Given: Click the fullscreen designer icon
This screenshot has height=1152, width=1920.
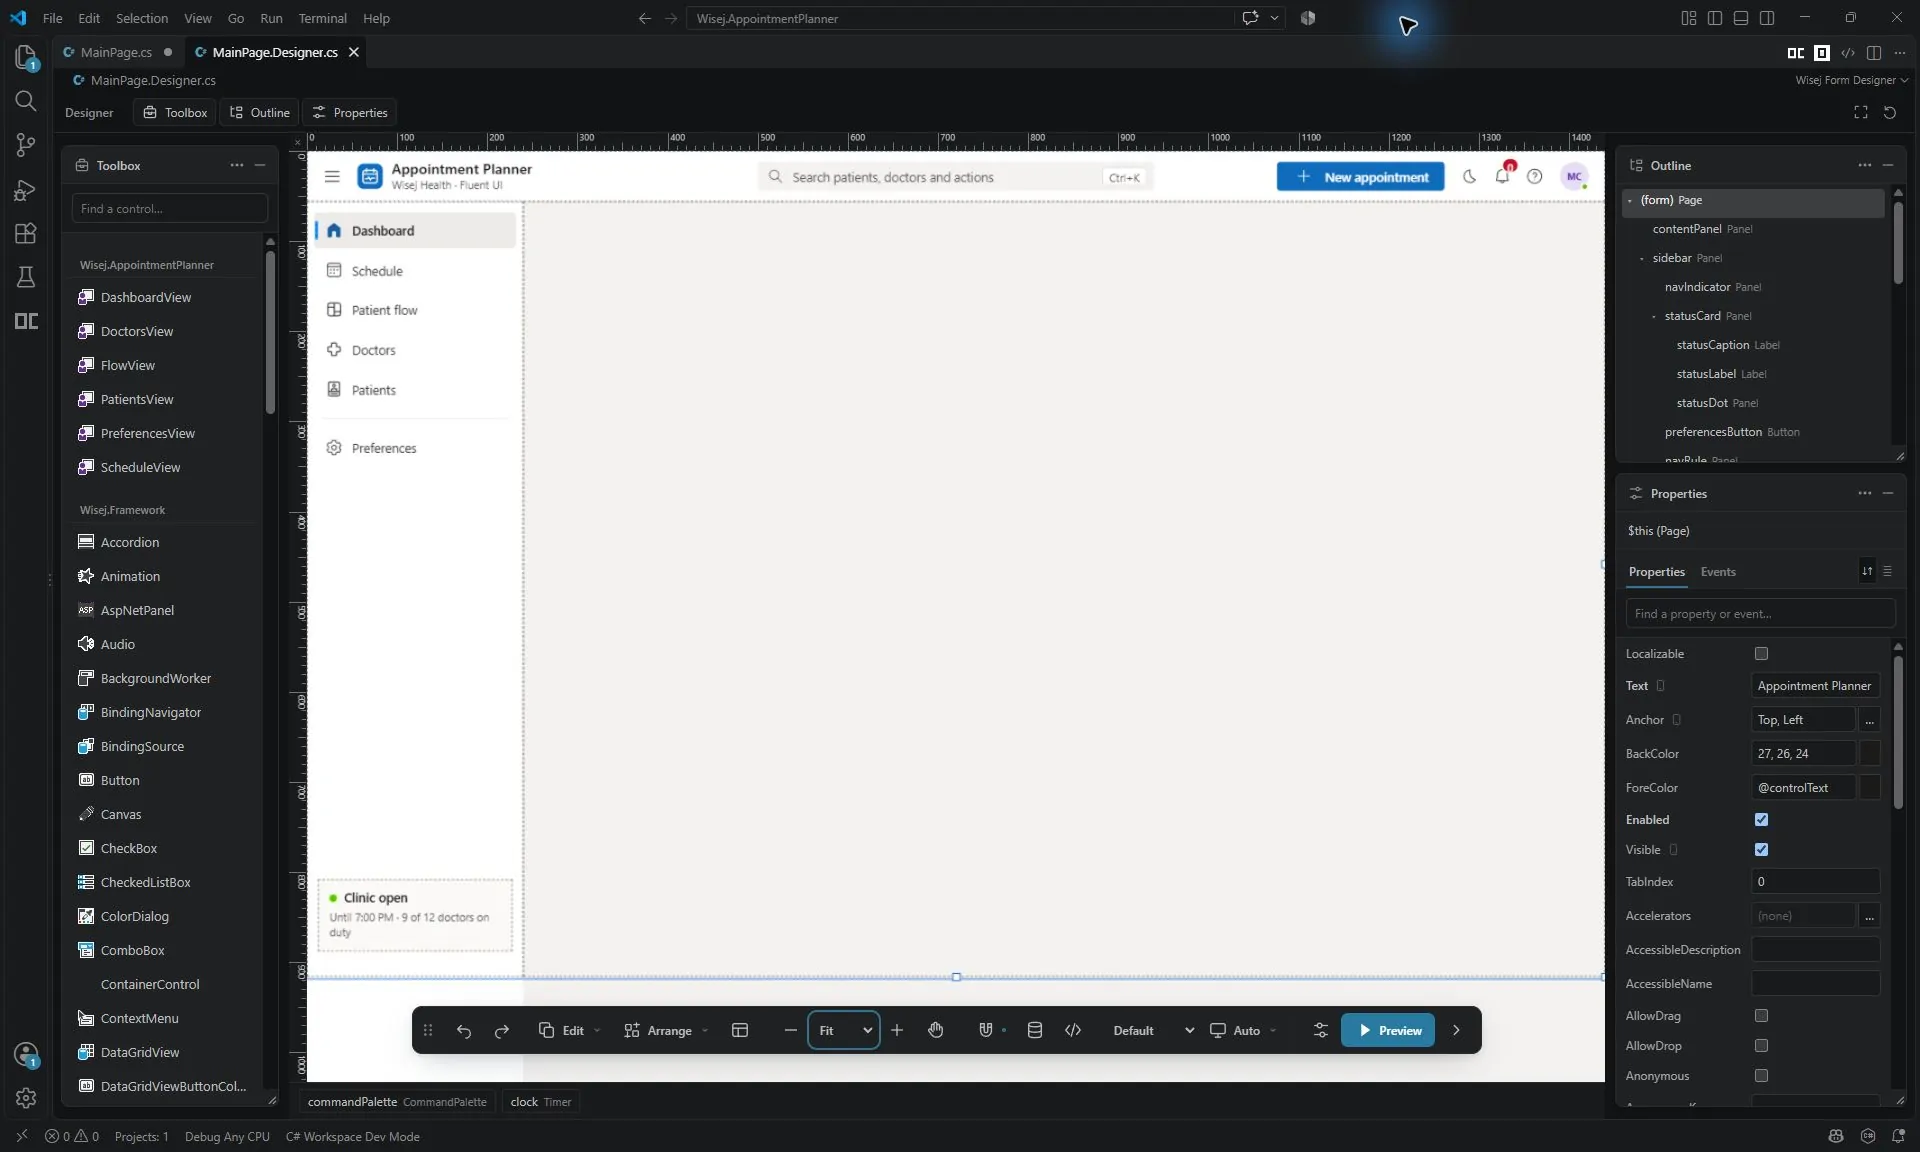Looking at the screenshot, I should pyautogui.click(x=1861, y=112).
